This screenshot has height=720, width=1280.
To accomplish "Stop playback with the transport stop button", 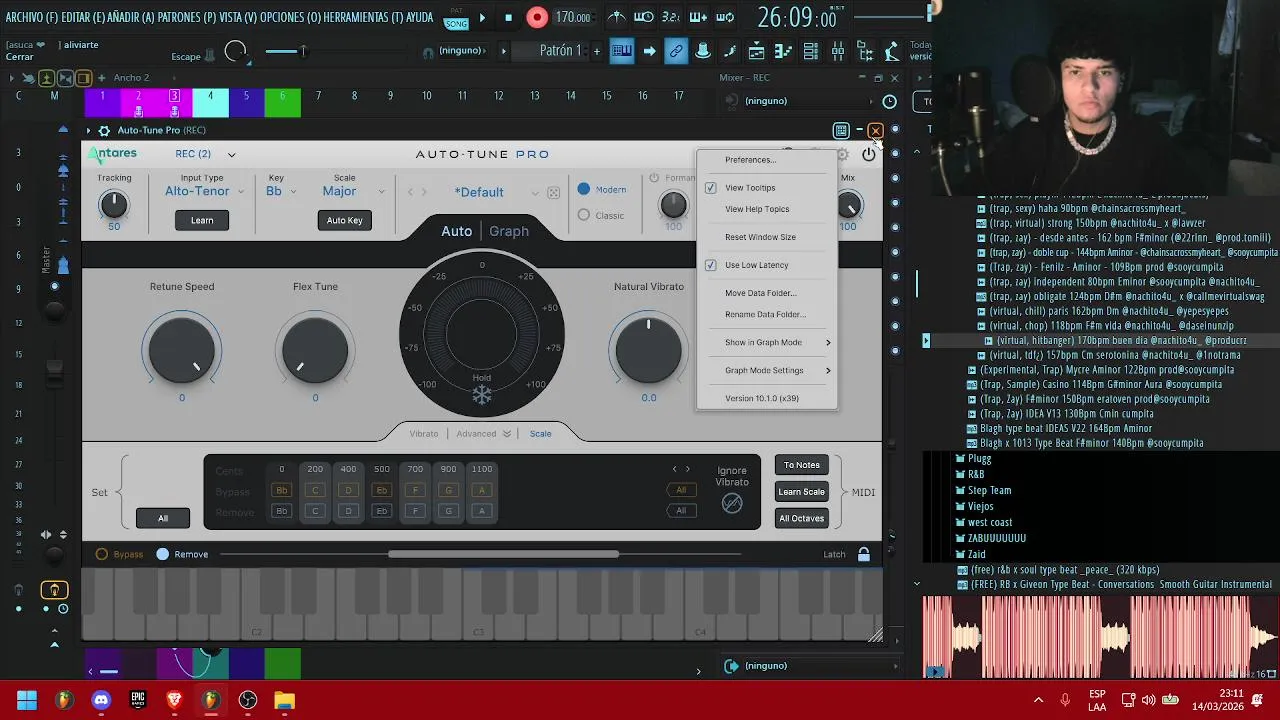I will click(x=508, y=17).
